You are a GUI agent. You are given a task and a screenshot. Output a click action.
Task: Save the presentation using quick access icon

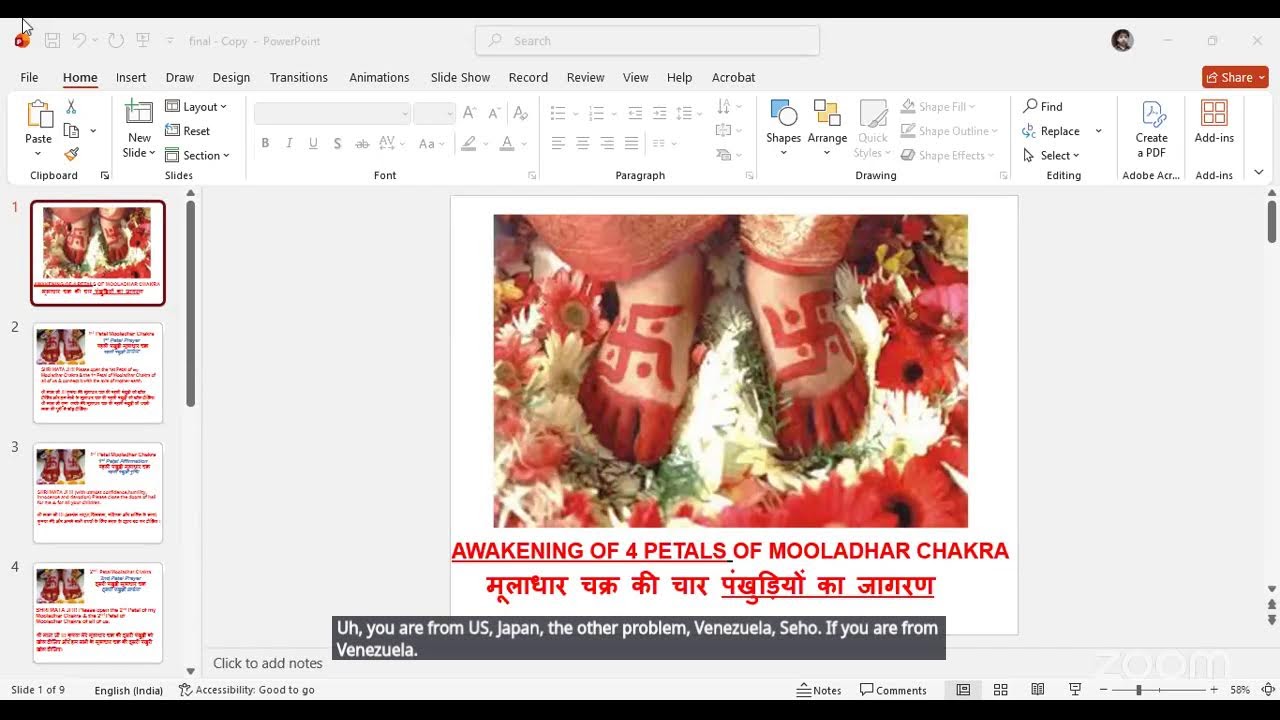point(53,41)
